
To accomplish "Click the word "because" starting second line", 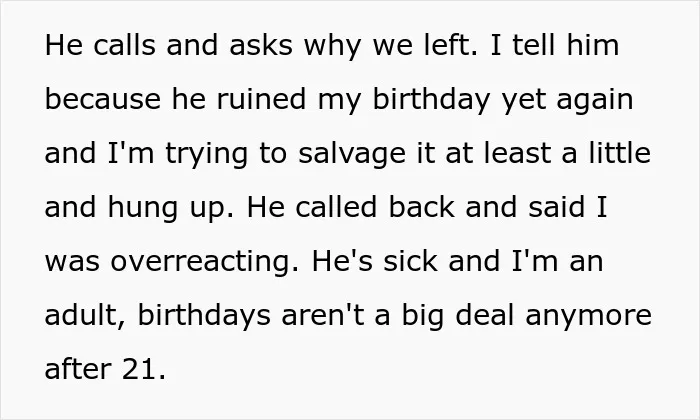I will 103,99.
